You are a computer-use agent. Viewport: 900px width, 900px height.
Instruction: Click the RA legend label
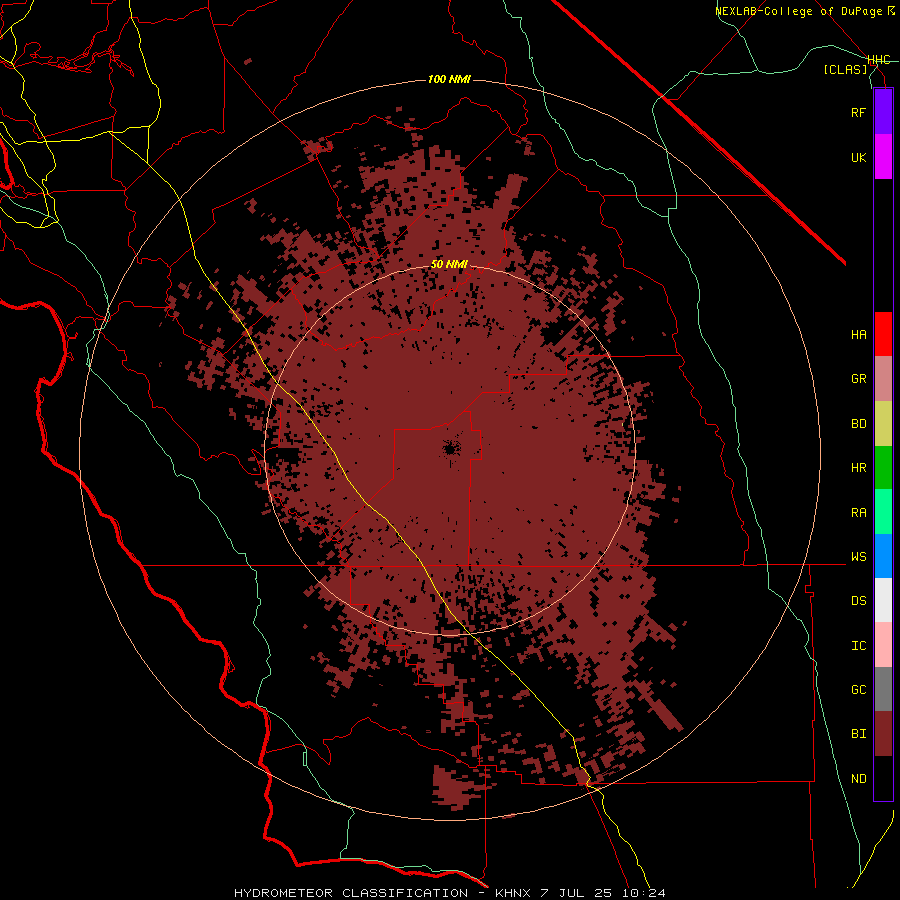tap(858, 513)
